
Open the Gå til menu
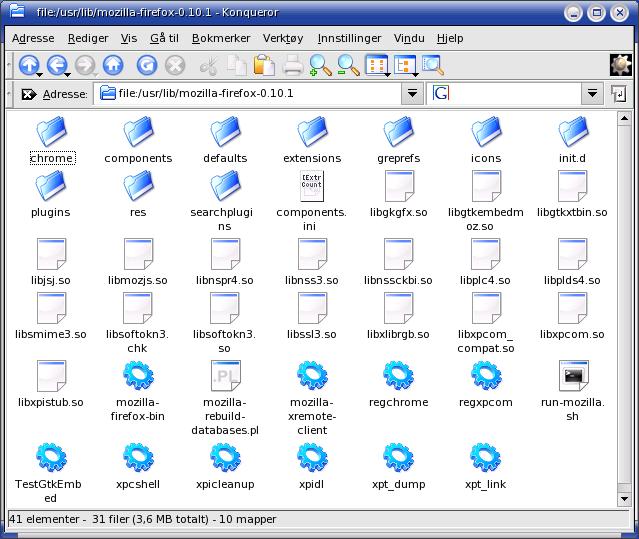tap(165, 38)
